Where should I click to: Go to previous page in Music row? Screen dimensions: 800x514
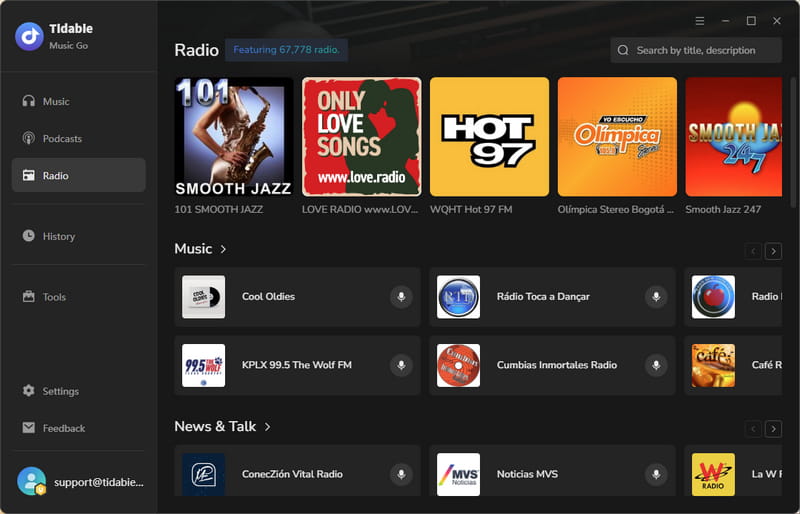[753, 251]
